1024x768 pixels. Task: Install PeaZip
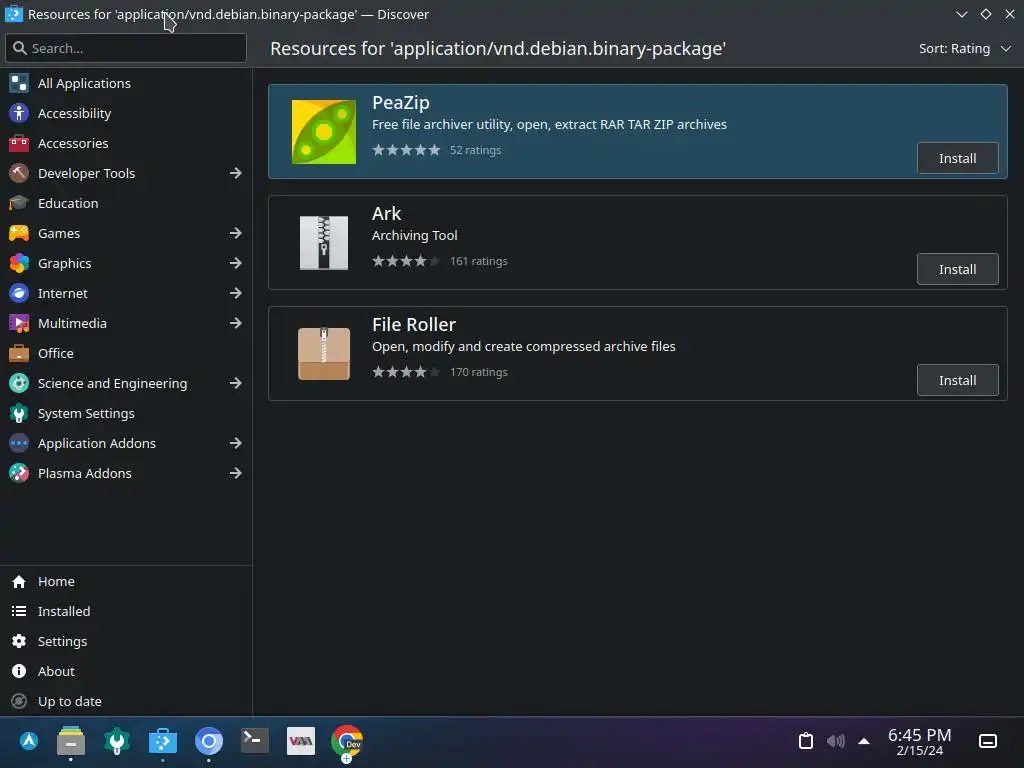tap(957, 158)
